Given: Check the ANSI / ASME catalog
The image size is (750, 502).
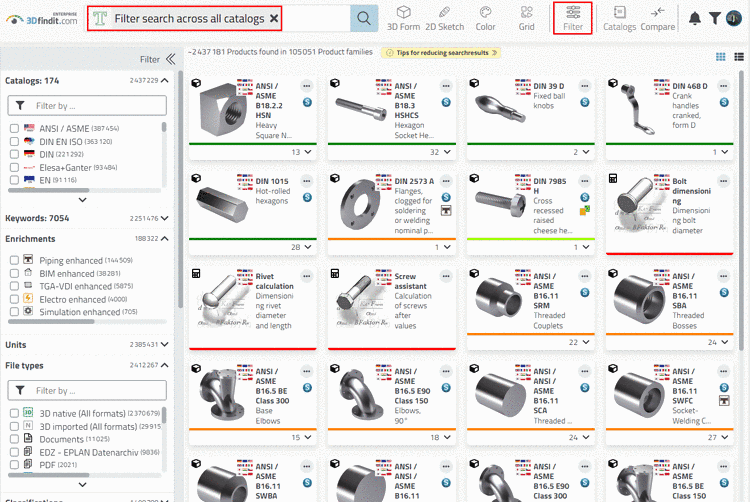Looking at the screenshot, I should (14, 129).
